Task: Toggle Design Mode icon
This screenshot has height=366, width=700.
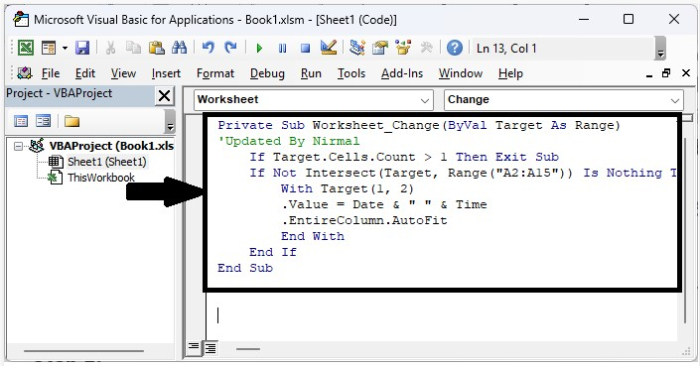Action: (x=329, y=48)
